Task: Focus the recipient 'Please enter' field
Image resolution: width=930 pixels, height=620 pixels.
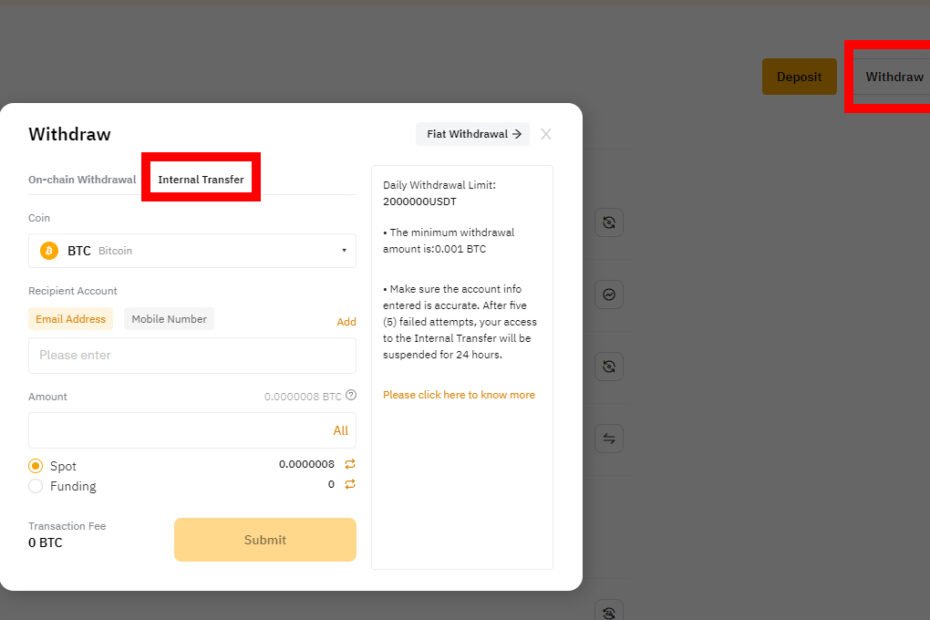Action: coord(192,355)
